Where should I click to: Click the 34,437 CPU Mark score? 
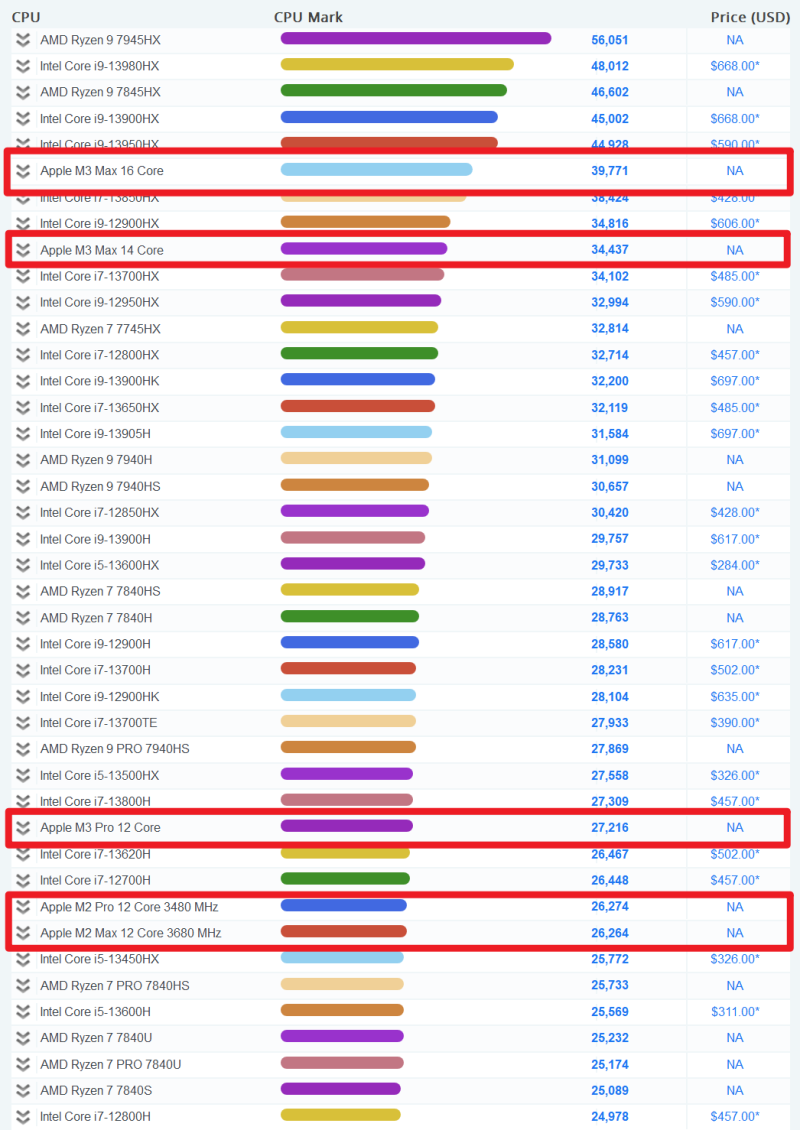pos(610,250)
